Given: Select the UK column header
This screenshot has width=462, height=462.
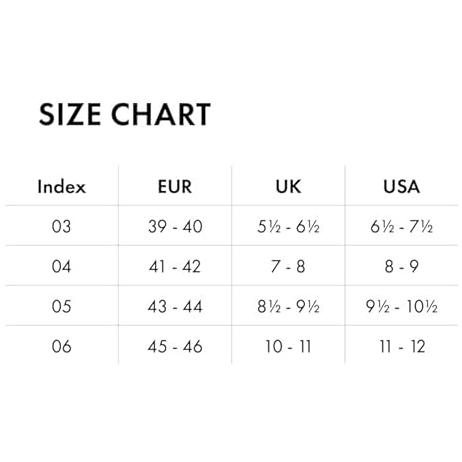Looking at the screenshot, I should (x=288, y=186).
